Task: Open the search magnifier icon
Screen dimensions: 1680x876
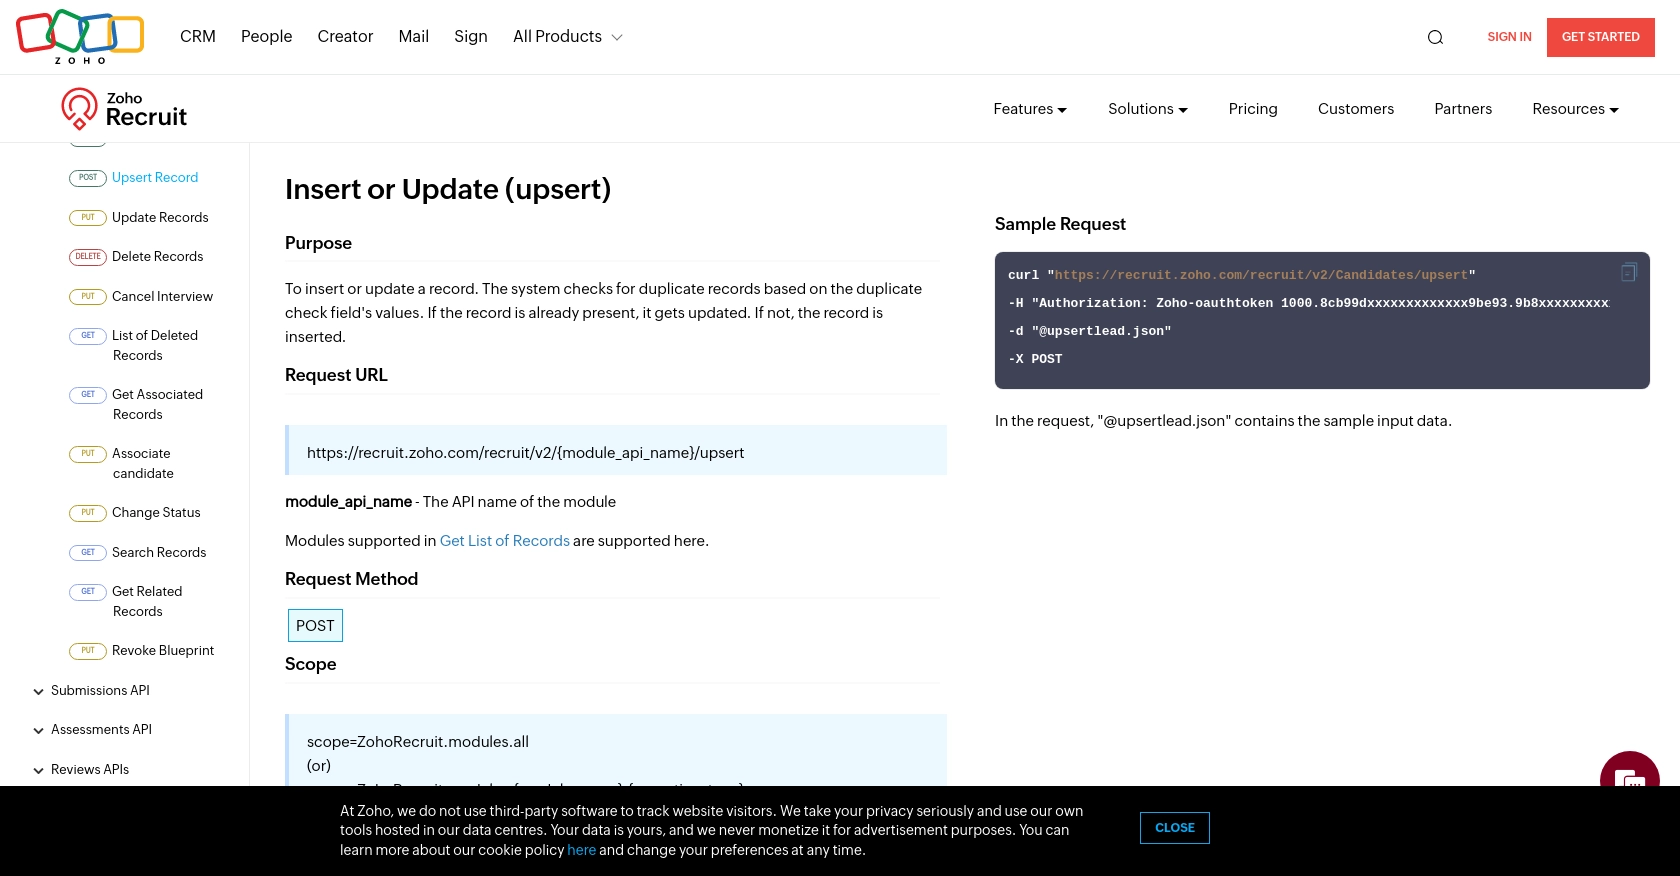Action: (x=1435, y=37)
